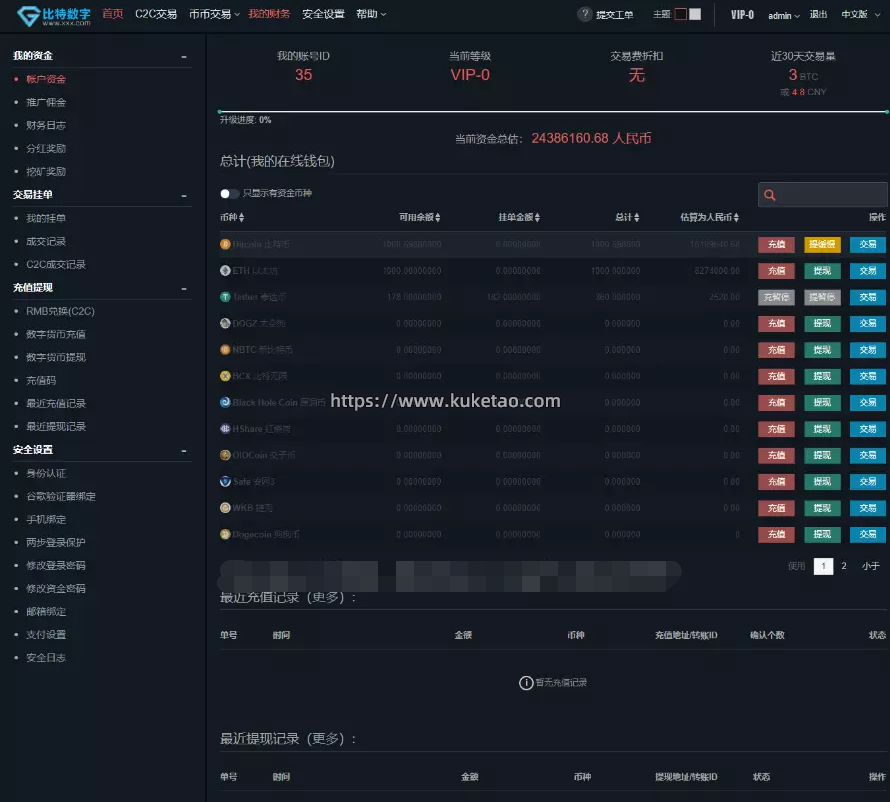Click the Black Hole Coin icon
Image resolution: width=890 pixels, height=802 pixels.
225,402
